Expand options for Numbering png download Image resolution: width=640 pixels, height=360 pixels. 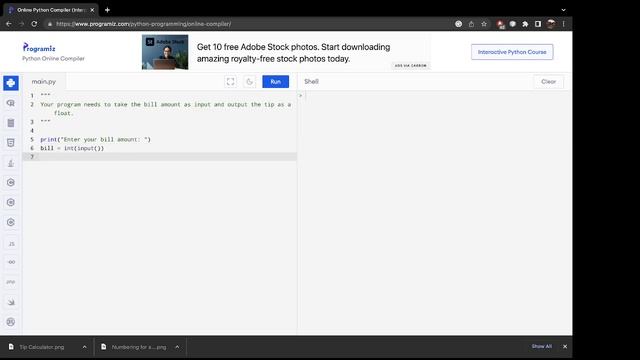(177, 347)
